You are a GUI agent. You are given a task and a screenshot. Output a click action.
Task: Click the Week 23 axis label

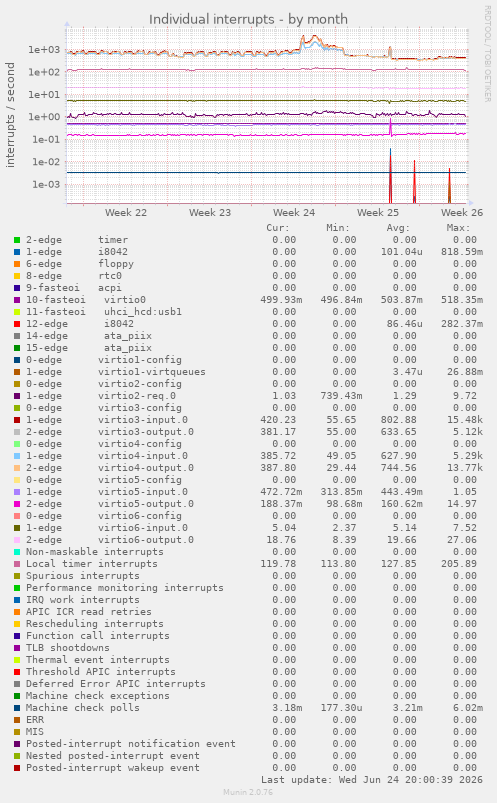coord(210,213)
